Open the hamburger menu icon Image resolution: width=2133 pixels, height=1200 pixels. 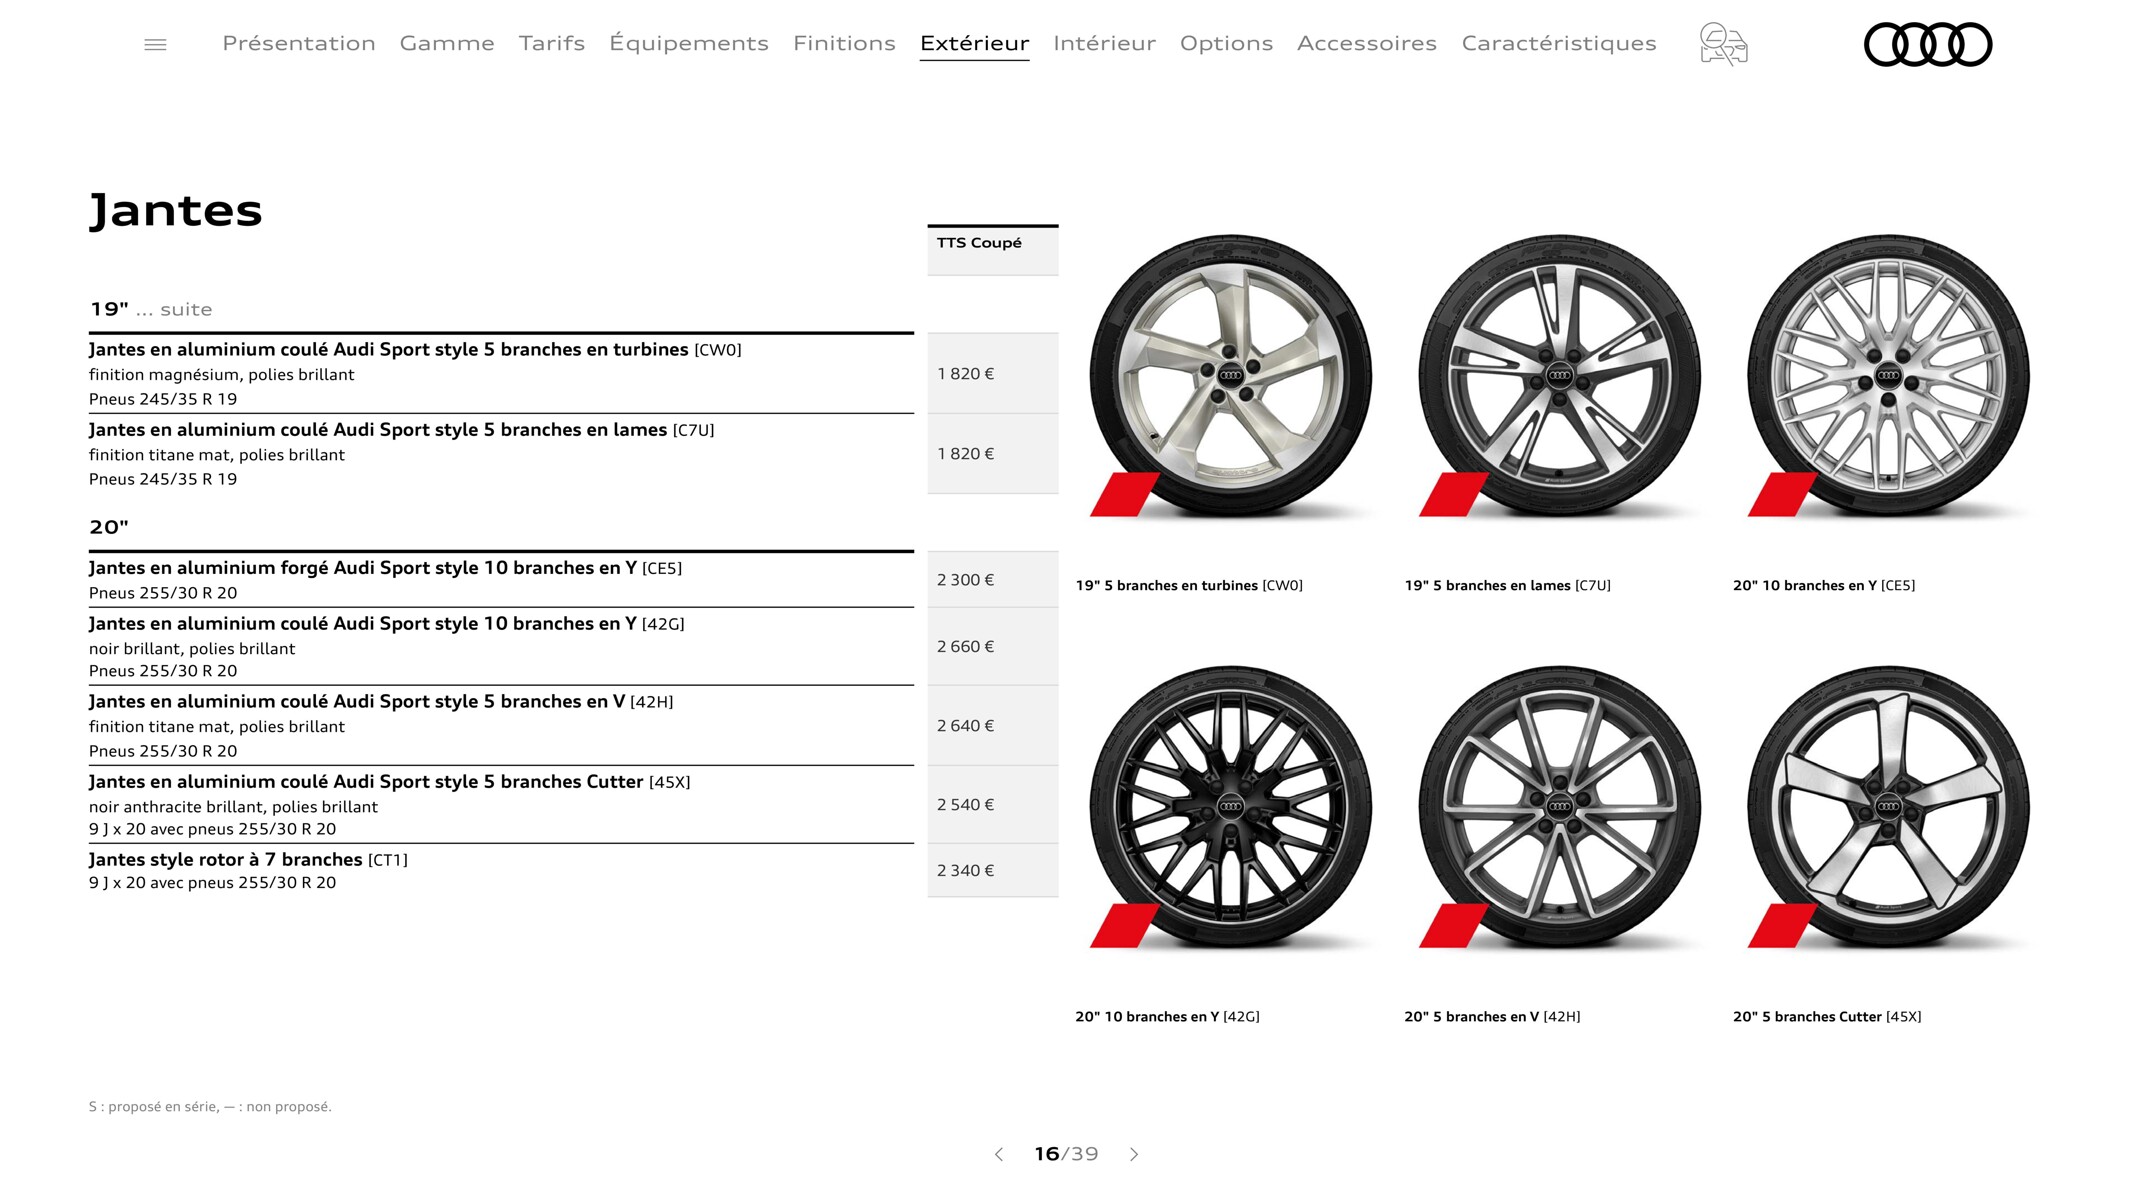click(155, 45)
